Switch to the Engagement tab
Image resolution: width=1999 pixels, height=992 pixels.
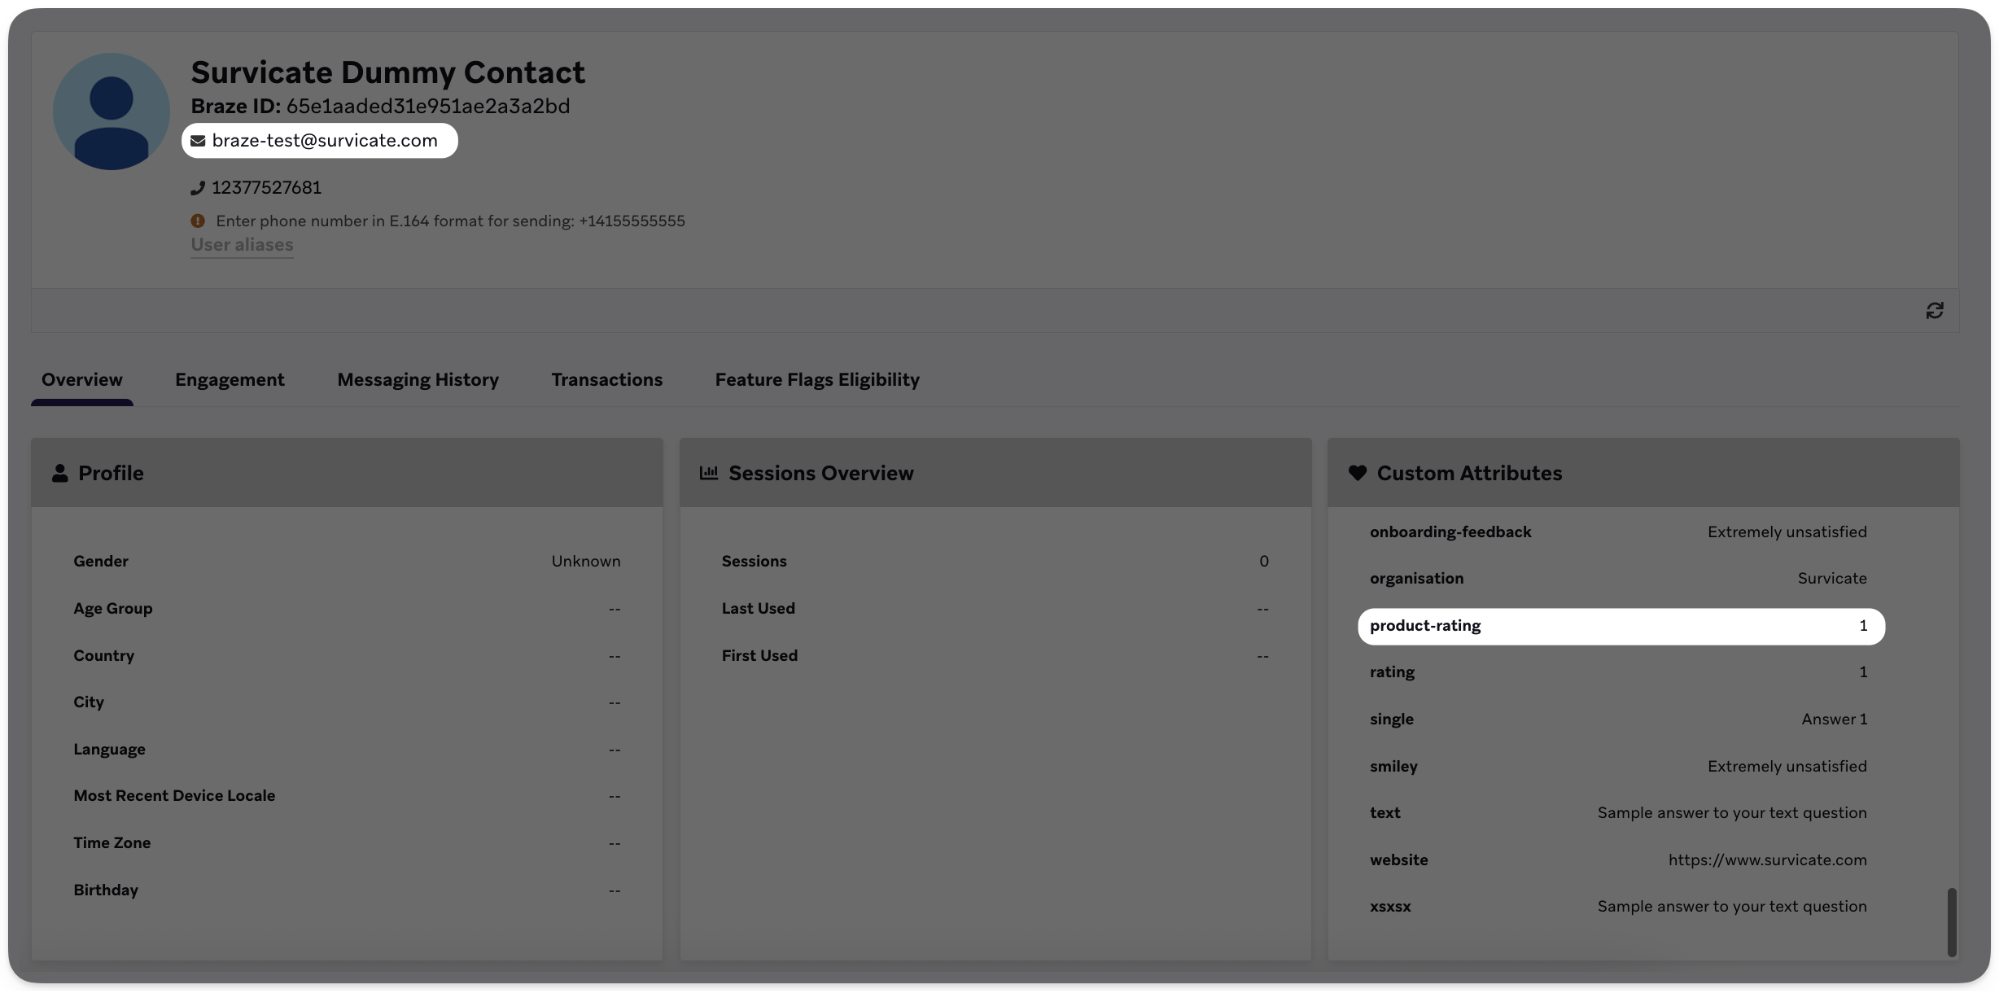229,379
